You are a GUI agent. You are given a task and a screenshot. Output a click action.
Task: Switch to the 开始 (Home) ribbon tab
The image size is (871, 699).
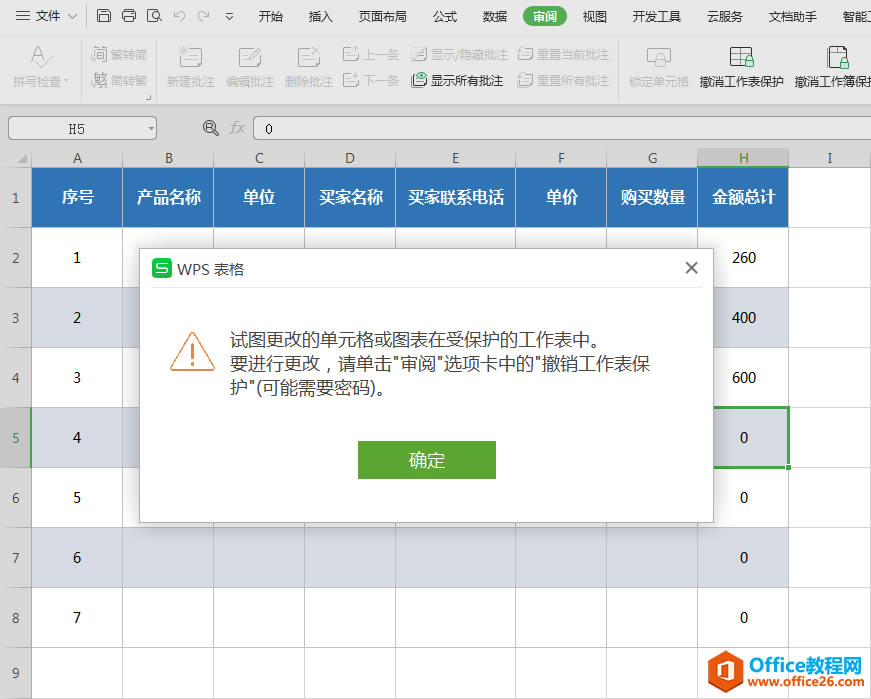[270, 16]
